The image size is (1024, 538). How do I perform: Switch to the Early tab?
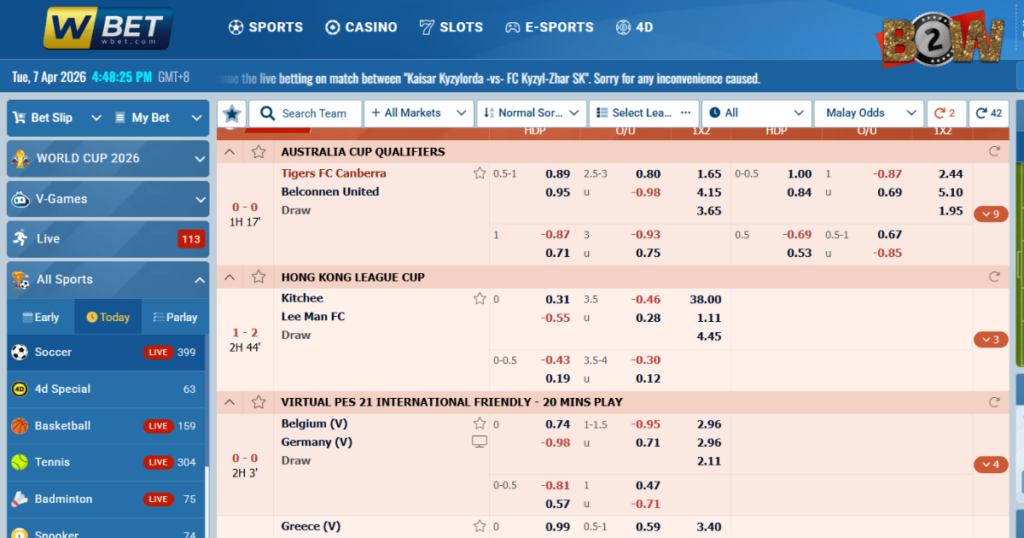pos(40,317)
